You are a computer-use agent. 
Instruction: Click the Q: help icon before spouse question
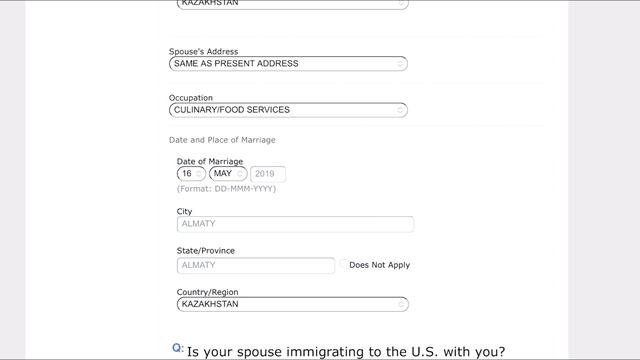click(178, 348)
